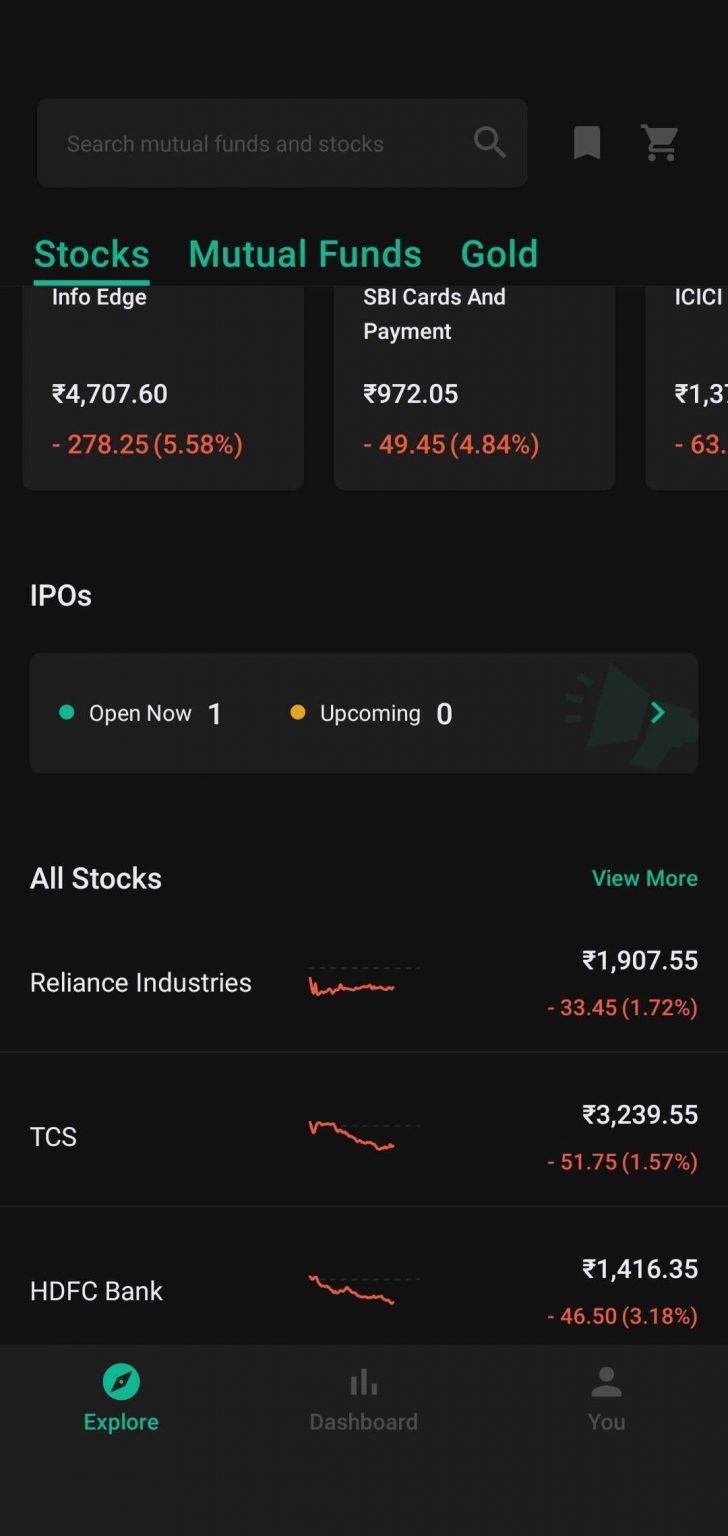Switch to the Mutual Funds tab
Image resolution: width=728 pixels, height=1536 pixels.
pos(305,254)
